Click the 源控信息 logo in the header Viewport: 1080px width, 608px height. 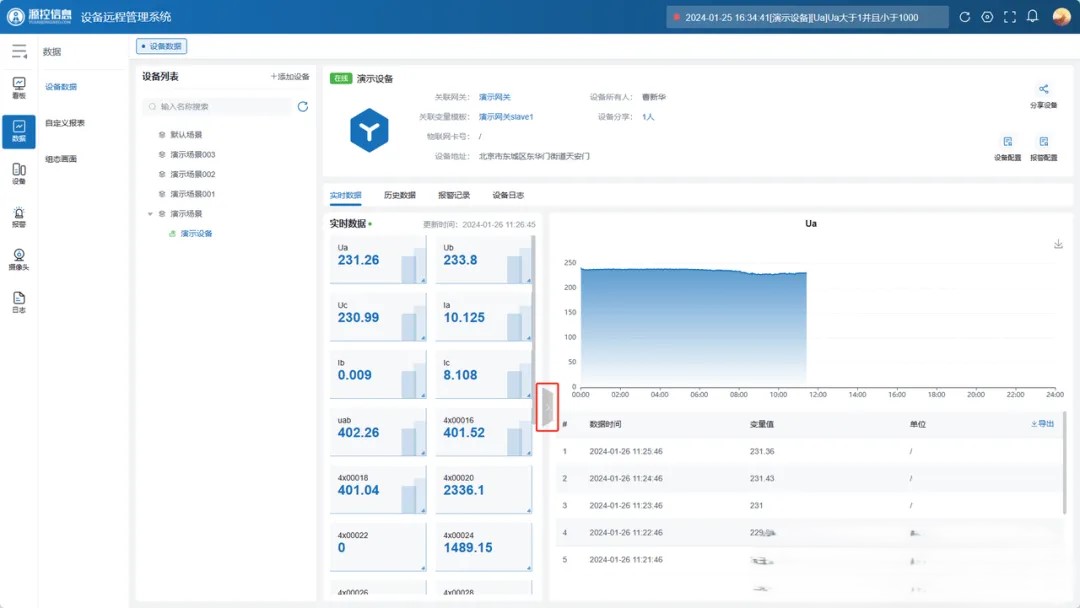[x=39, y=16]
